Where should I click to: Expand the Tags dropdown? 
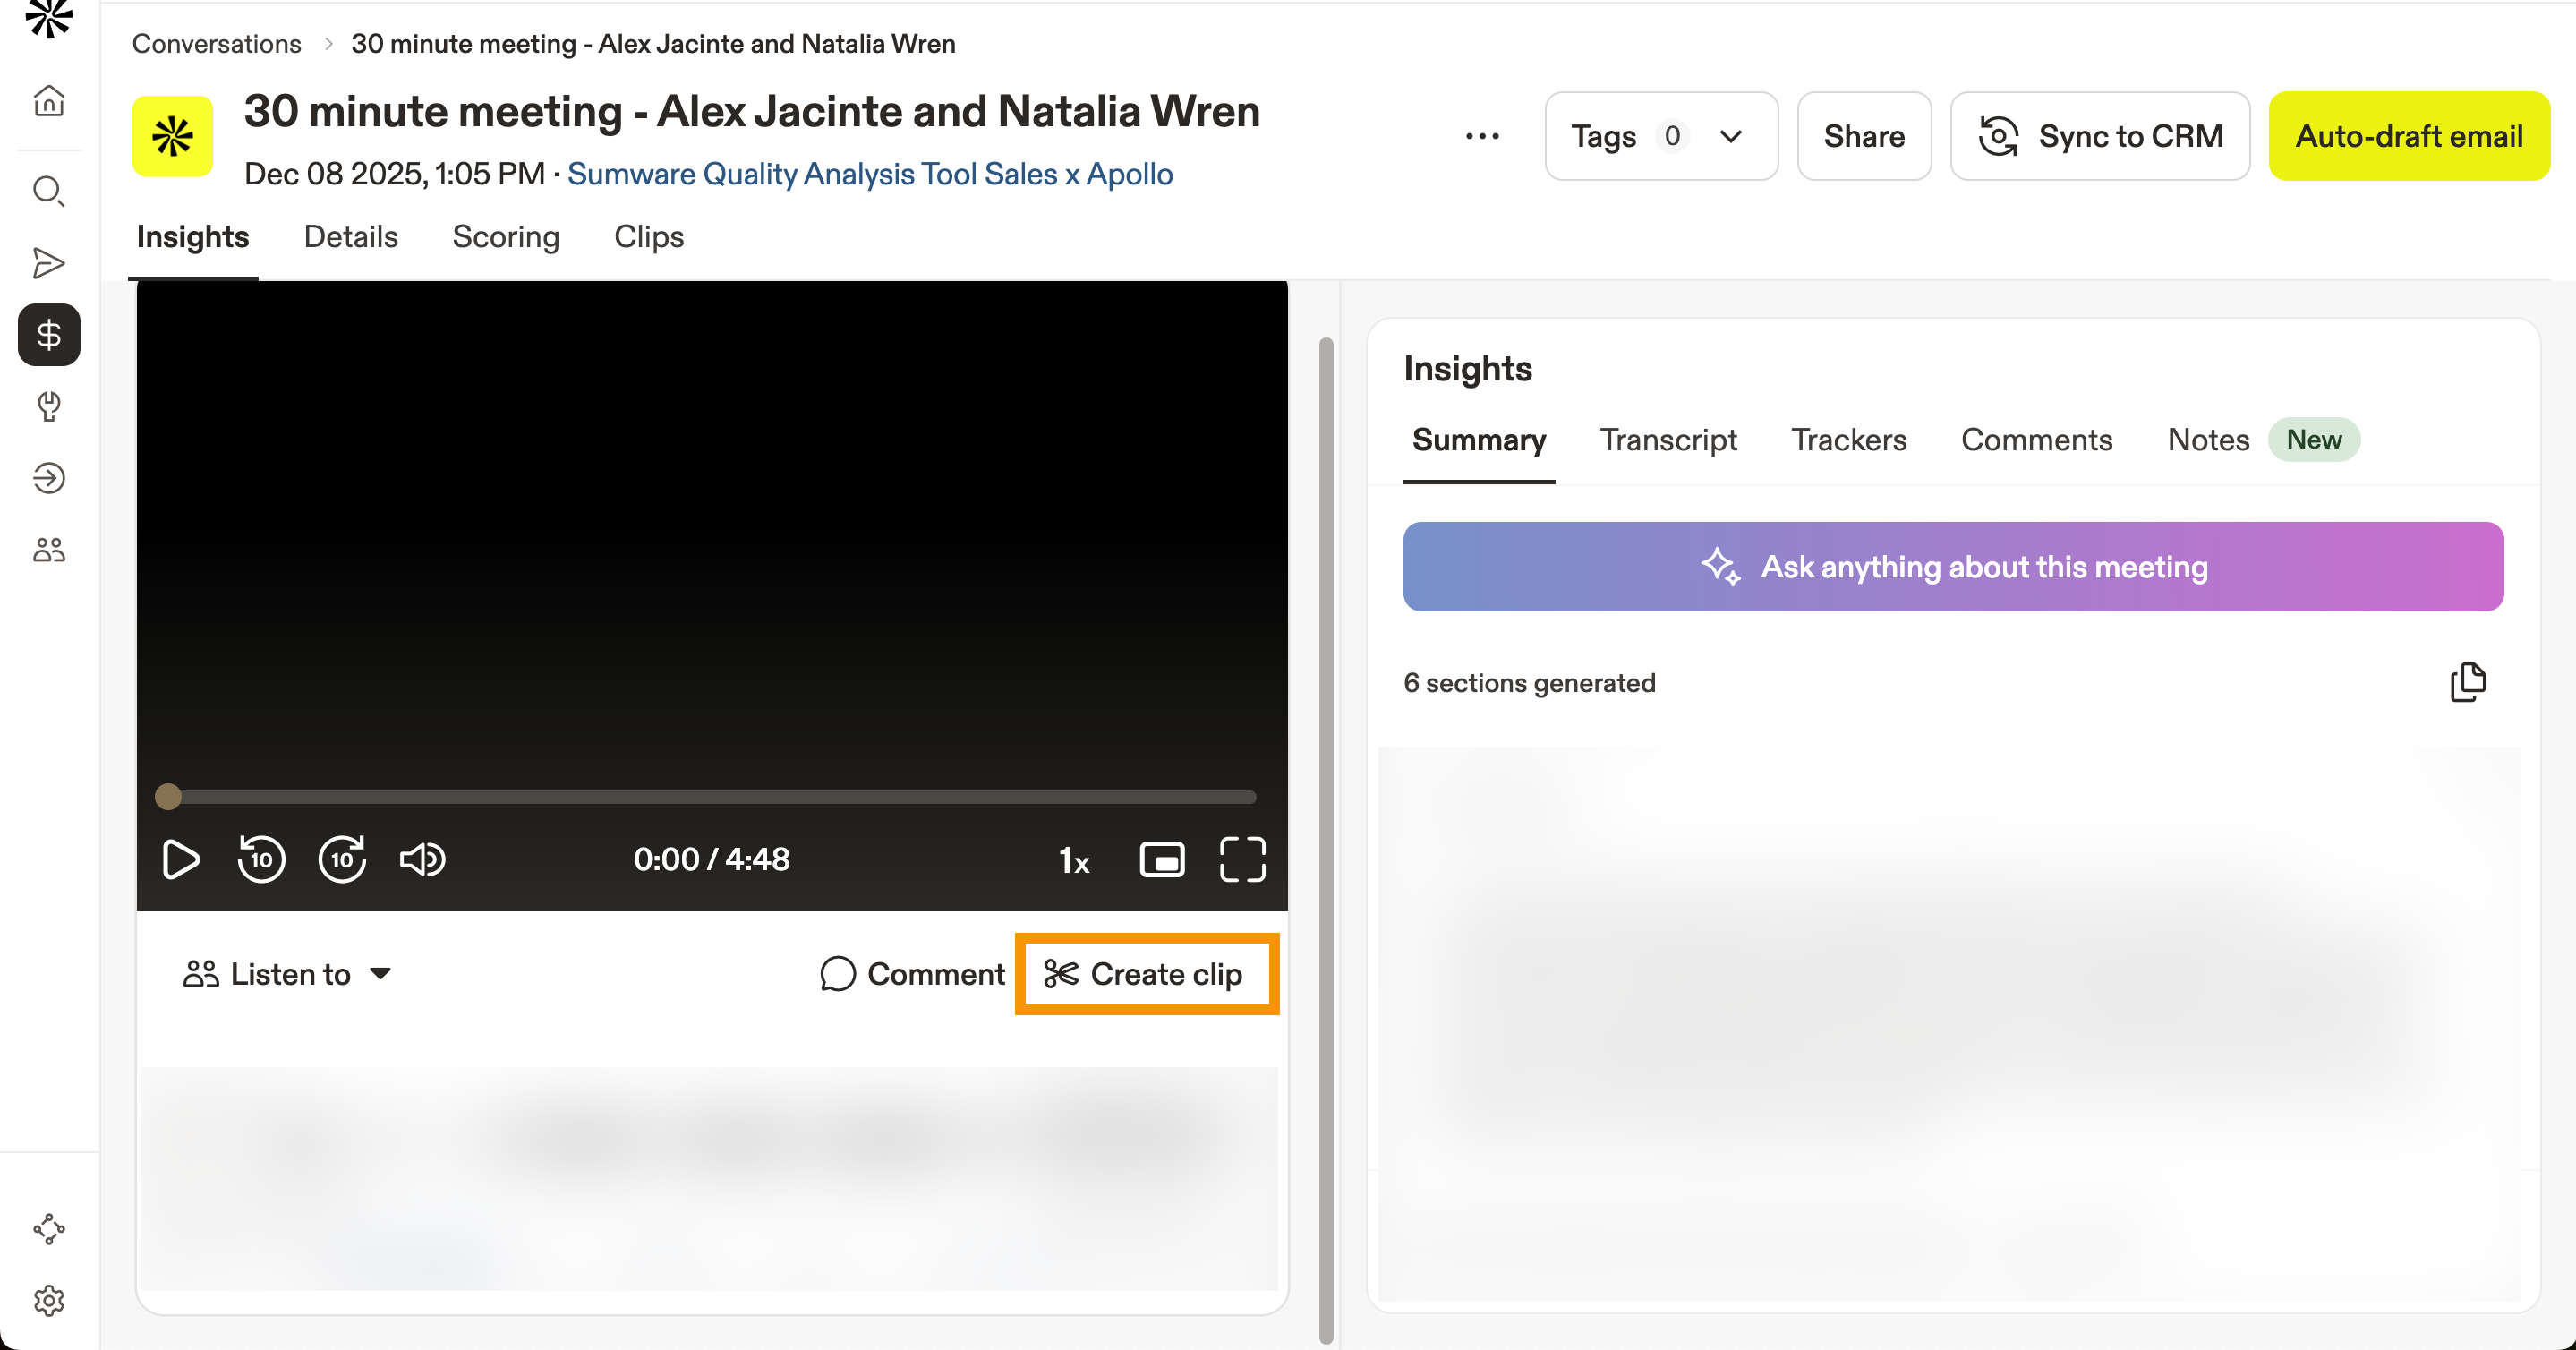tap(1661, 136)
